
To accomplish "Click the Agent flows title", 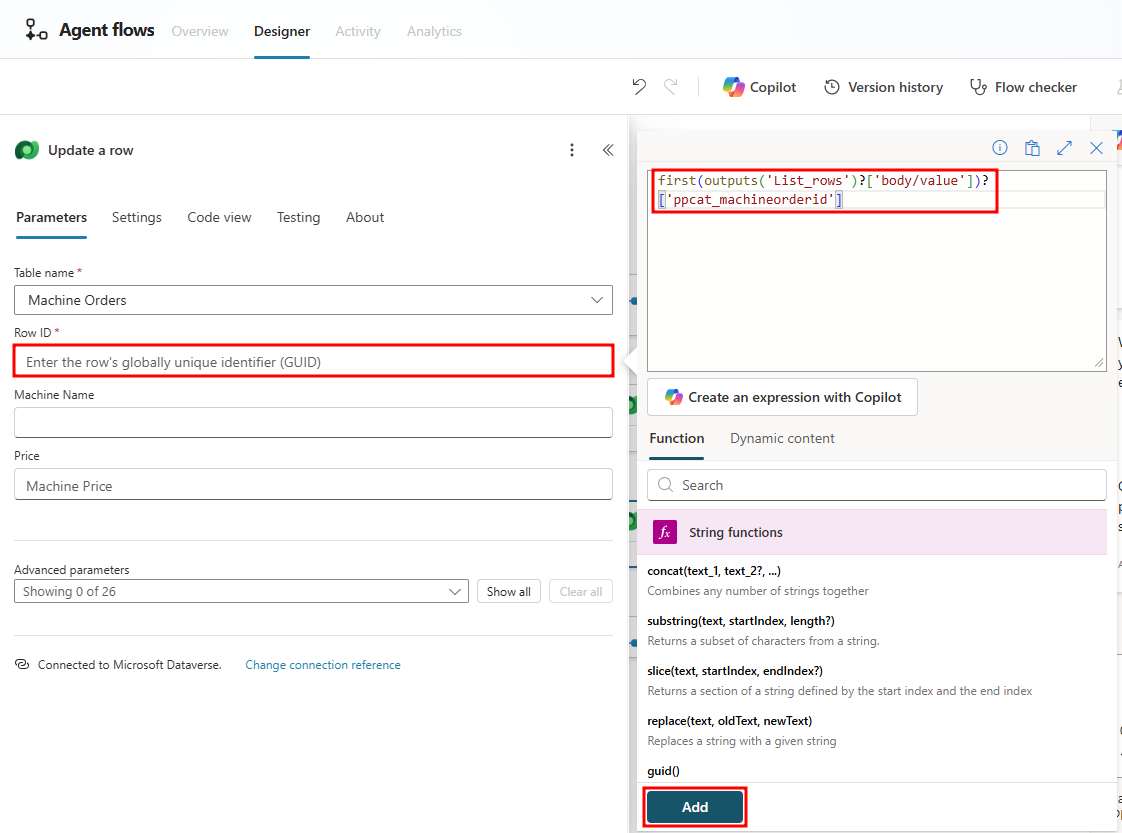I will 107,30.
